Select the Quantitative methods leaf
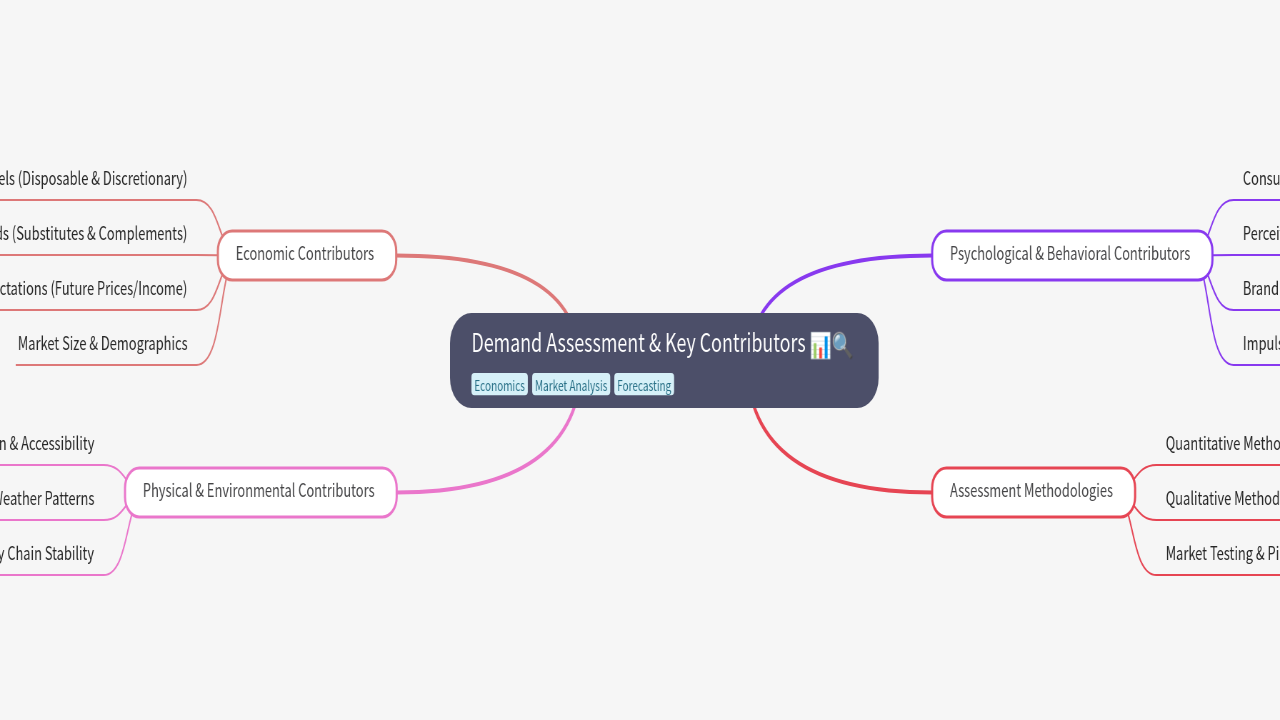 [x=1222, y=444]
